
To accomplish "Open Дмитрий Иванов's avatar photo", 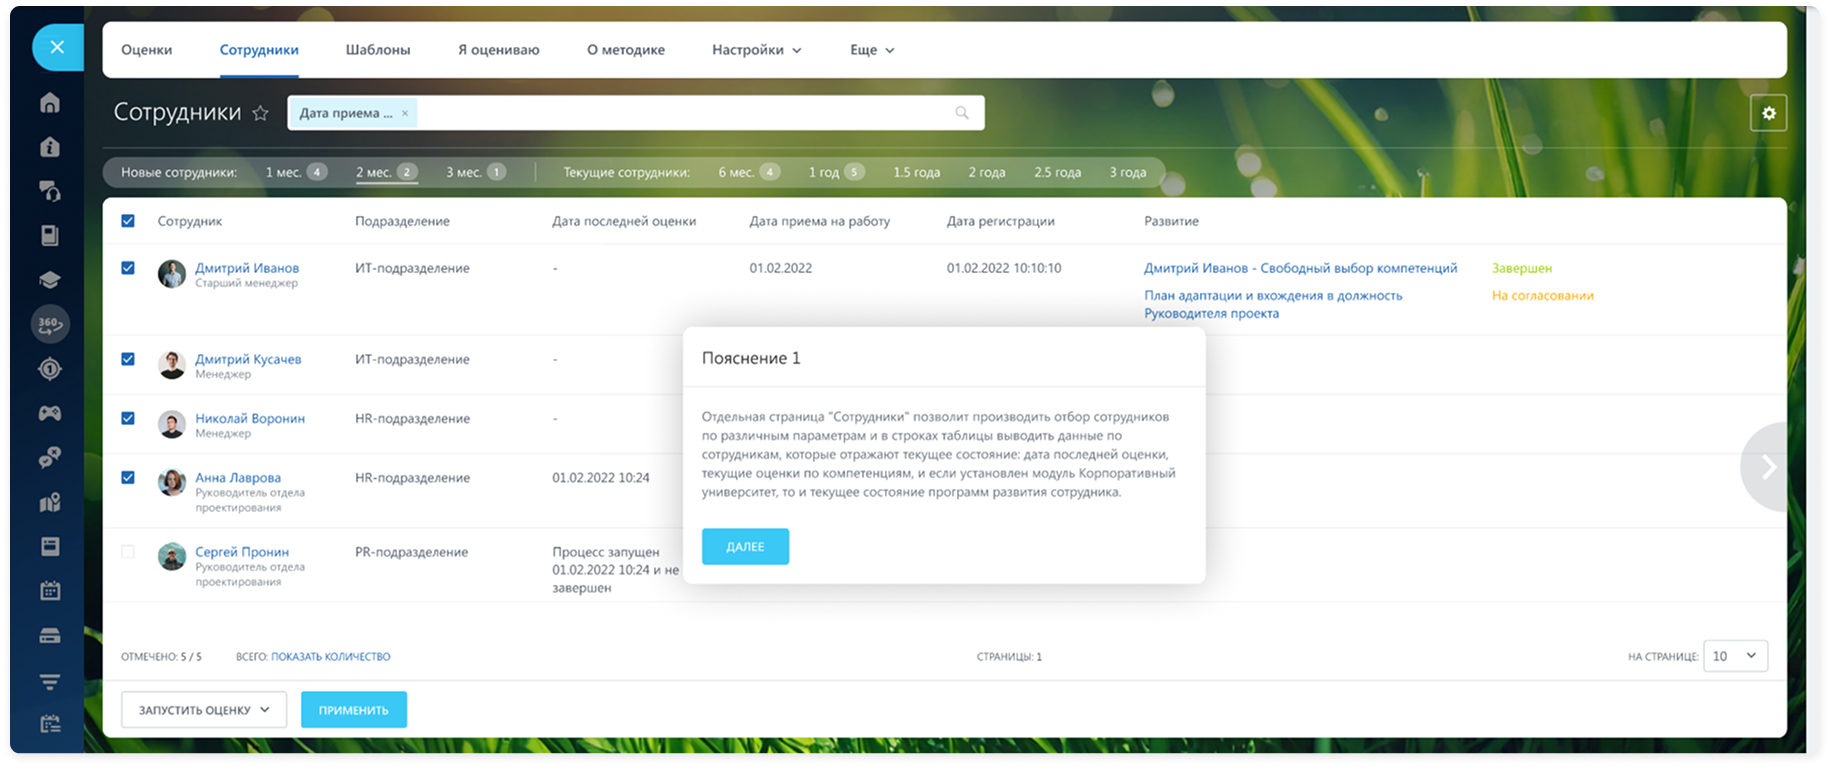I will (172, 274).
